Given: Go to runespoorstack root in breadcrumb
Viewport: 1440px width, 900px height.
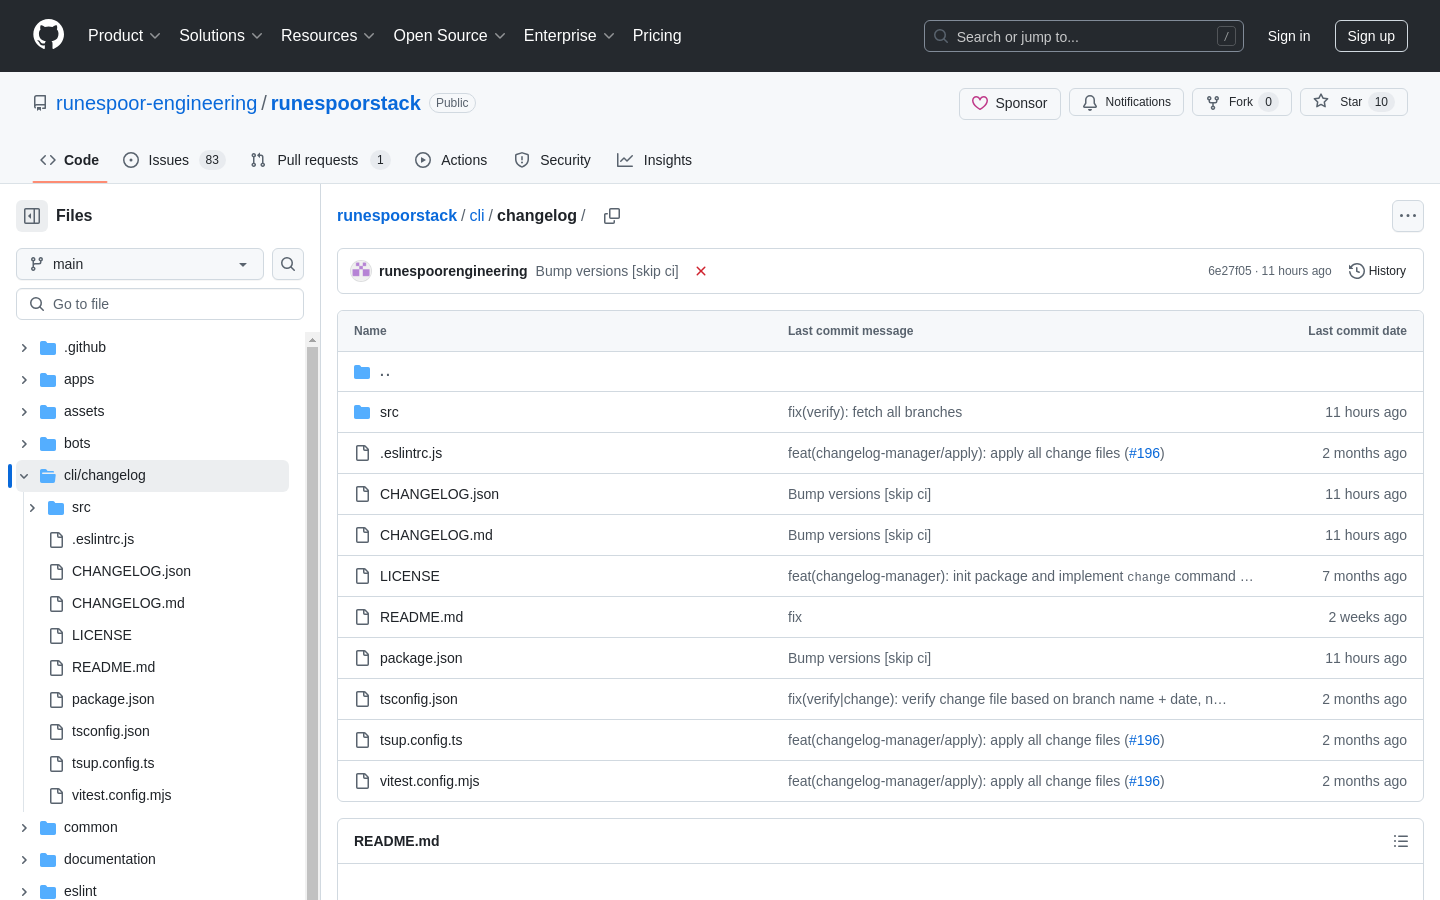Looking at the screenshot, I should tap(397, 216).
